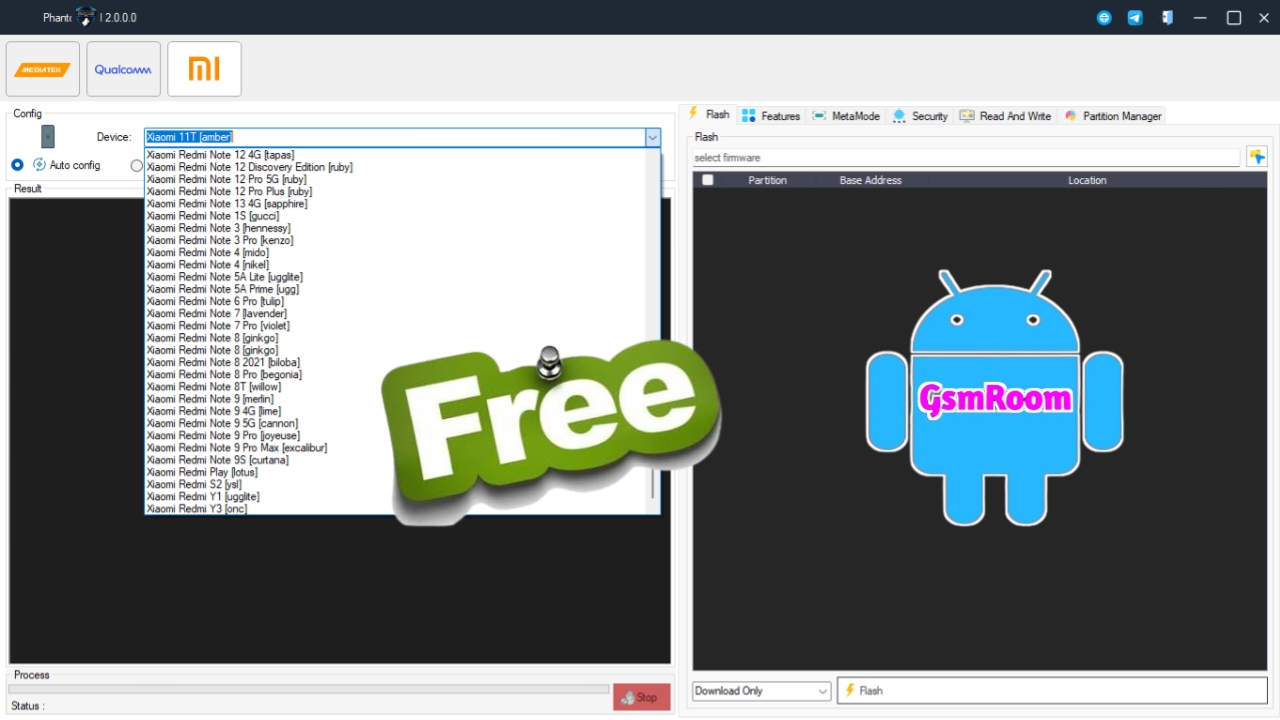This screenshot has width=1280, height=720.
Task: Select the MediaTek platform icon
Action: coord(43,69)
